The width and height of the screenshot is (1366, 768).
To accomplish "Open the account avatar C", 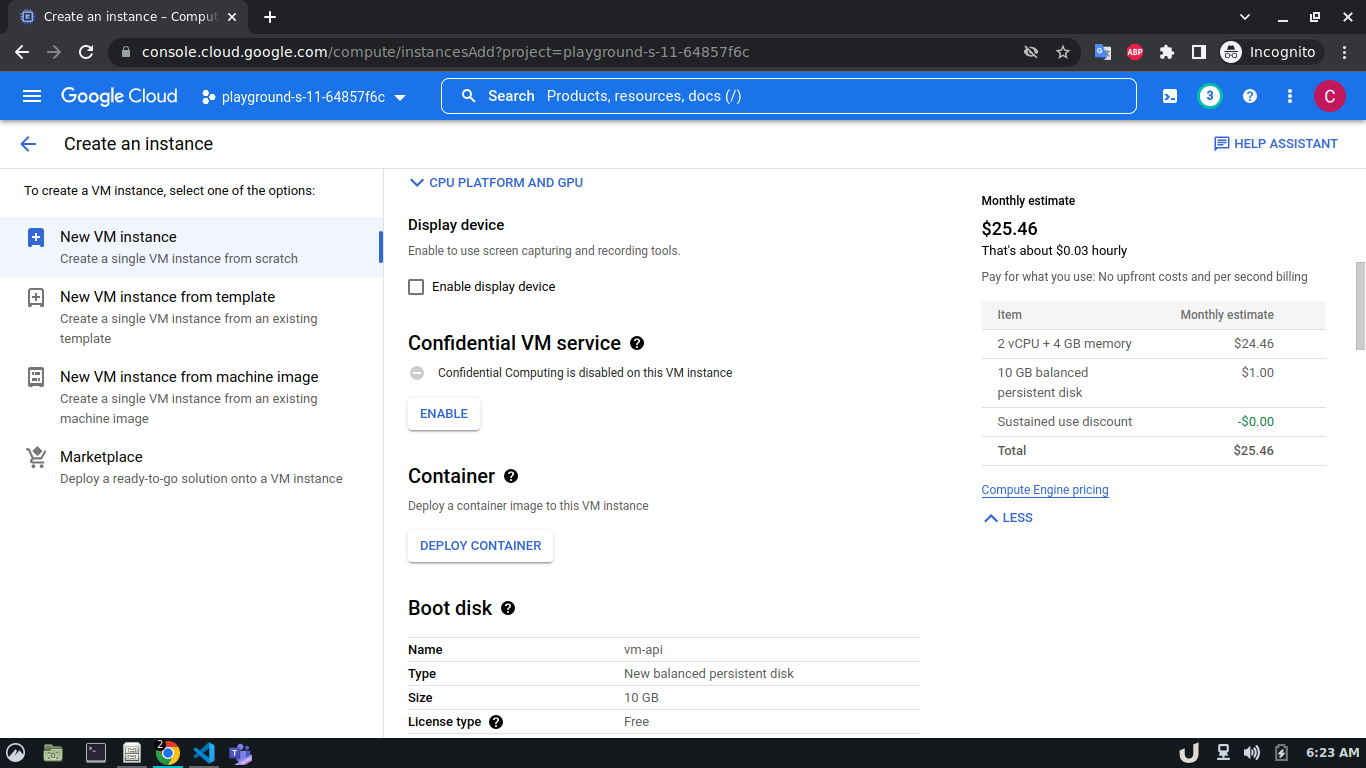I will [x=1329, y=96].
